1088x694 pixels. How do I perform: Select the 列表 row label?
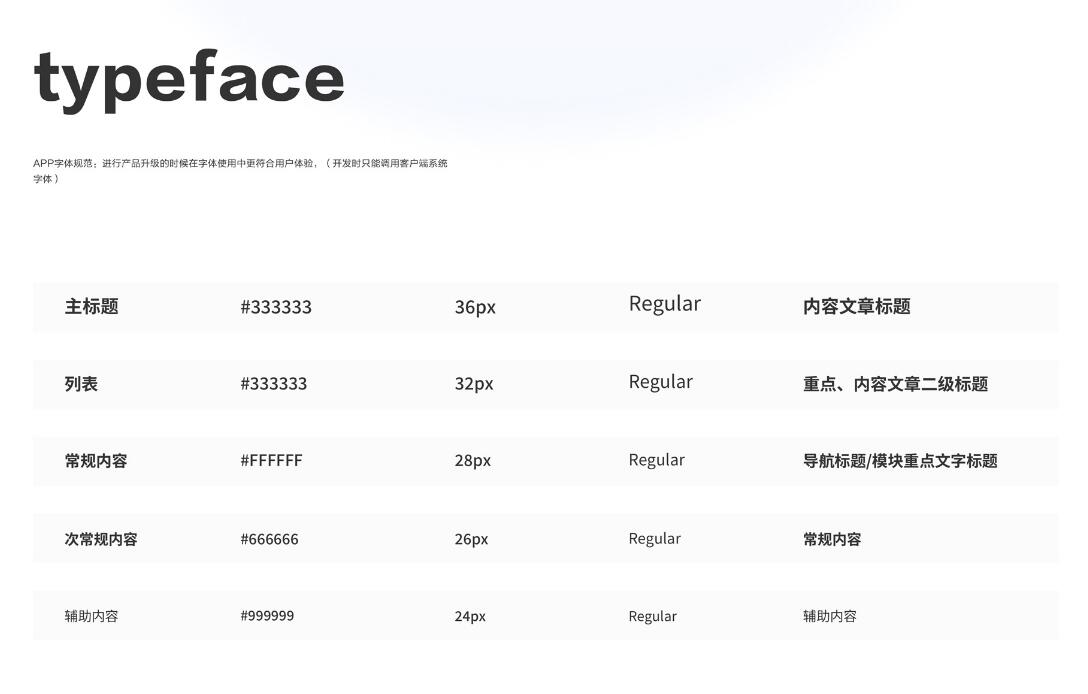[81, 384]
